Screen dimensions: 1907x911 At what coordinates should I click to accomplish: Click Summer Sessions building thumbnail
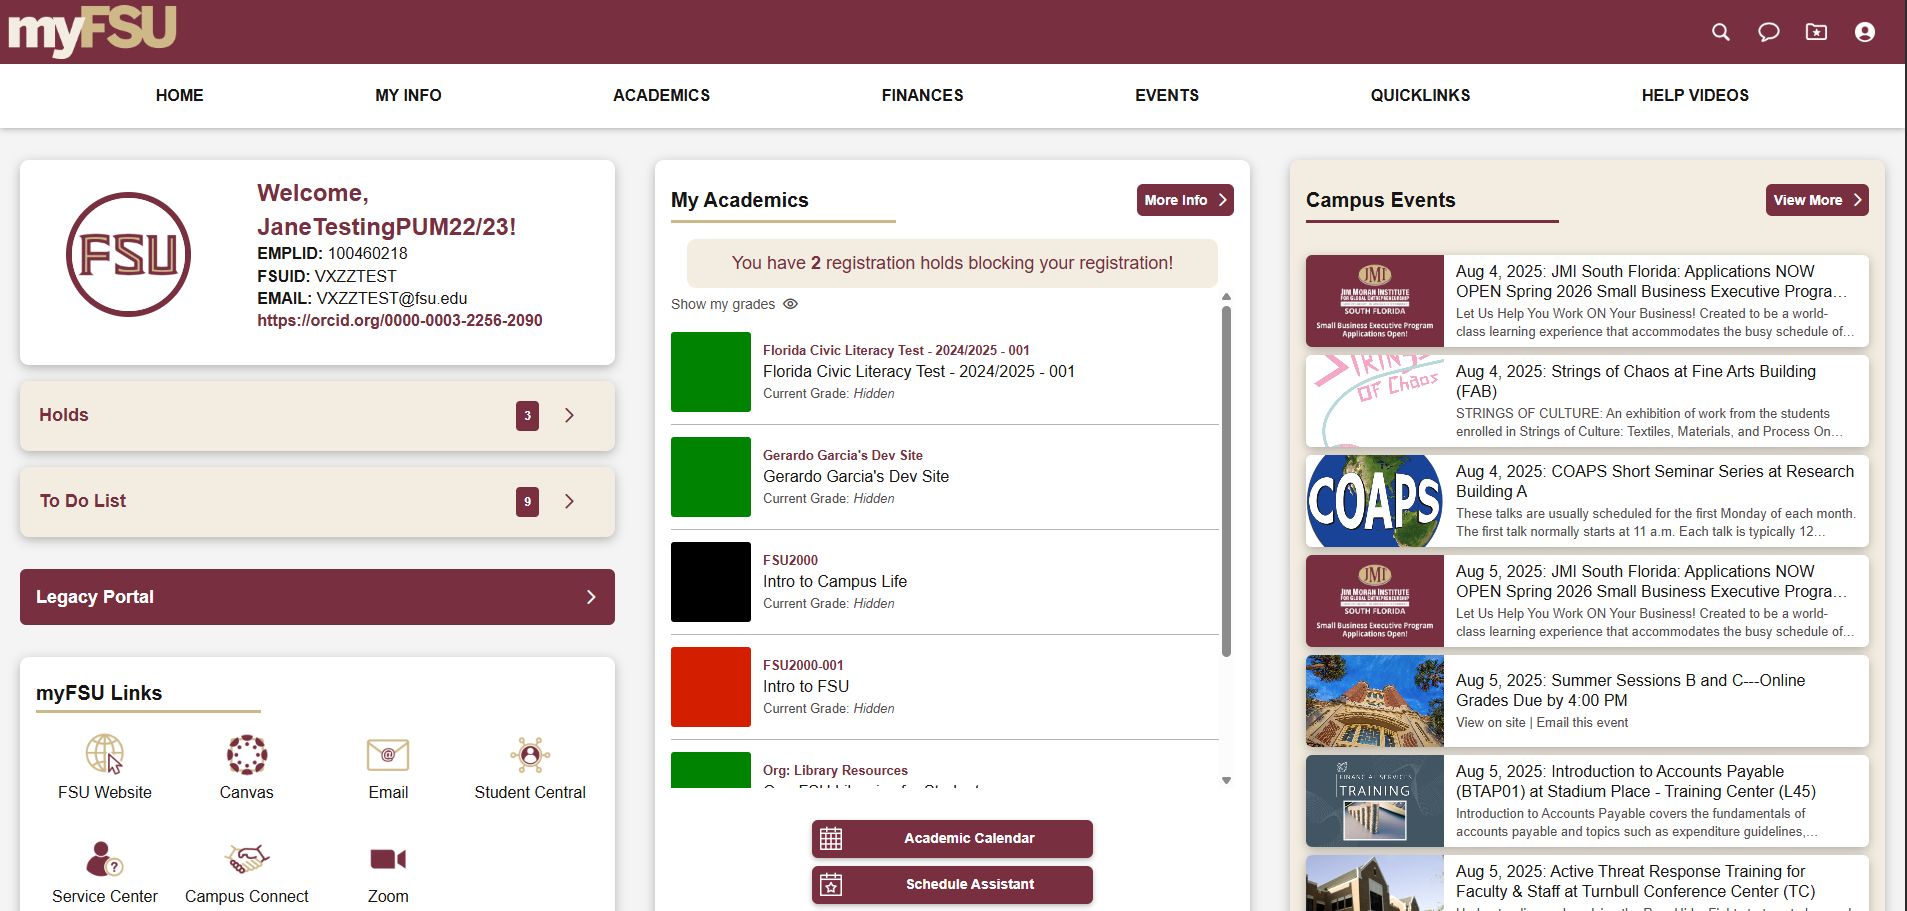(1375, 701)
